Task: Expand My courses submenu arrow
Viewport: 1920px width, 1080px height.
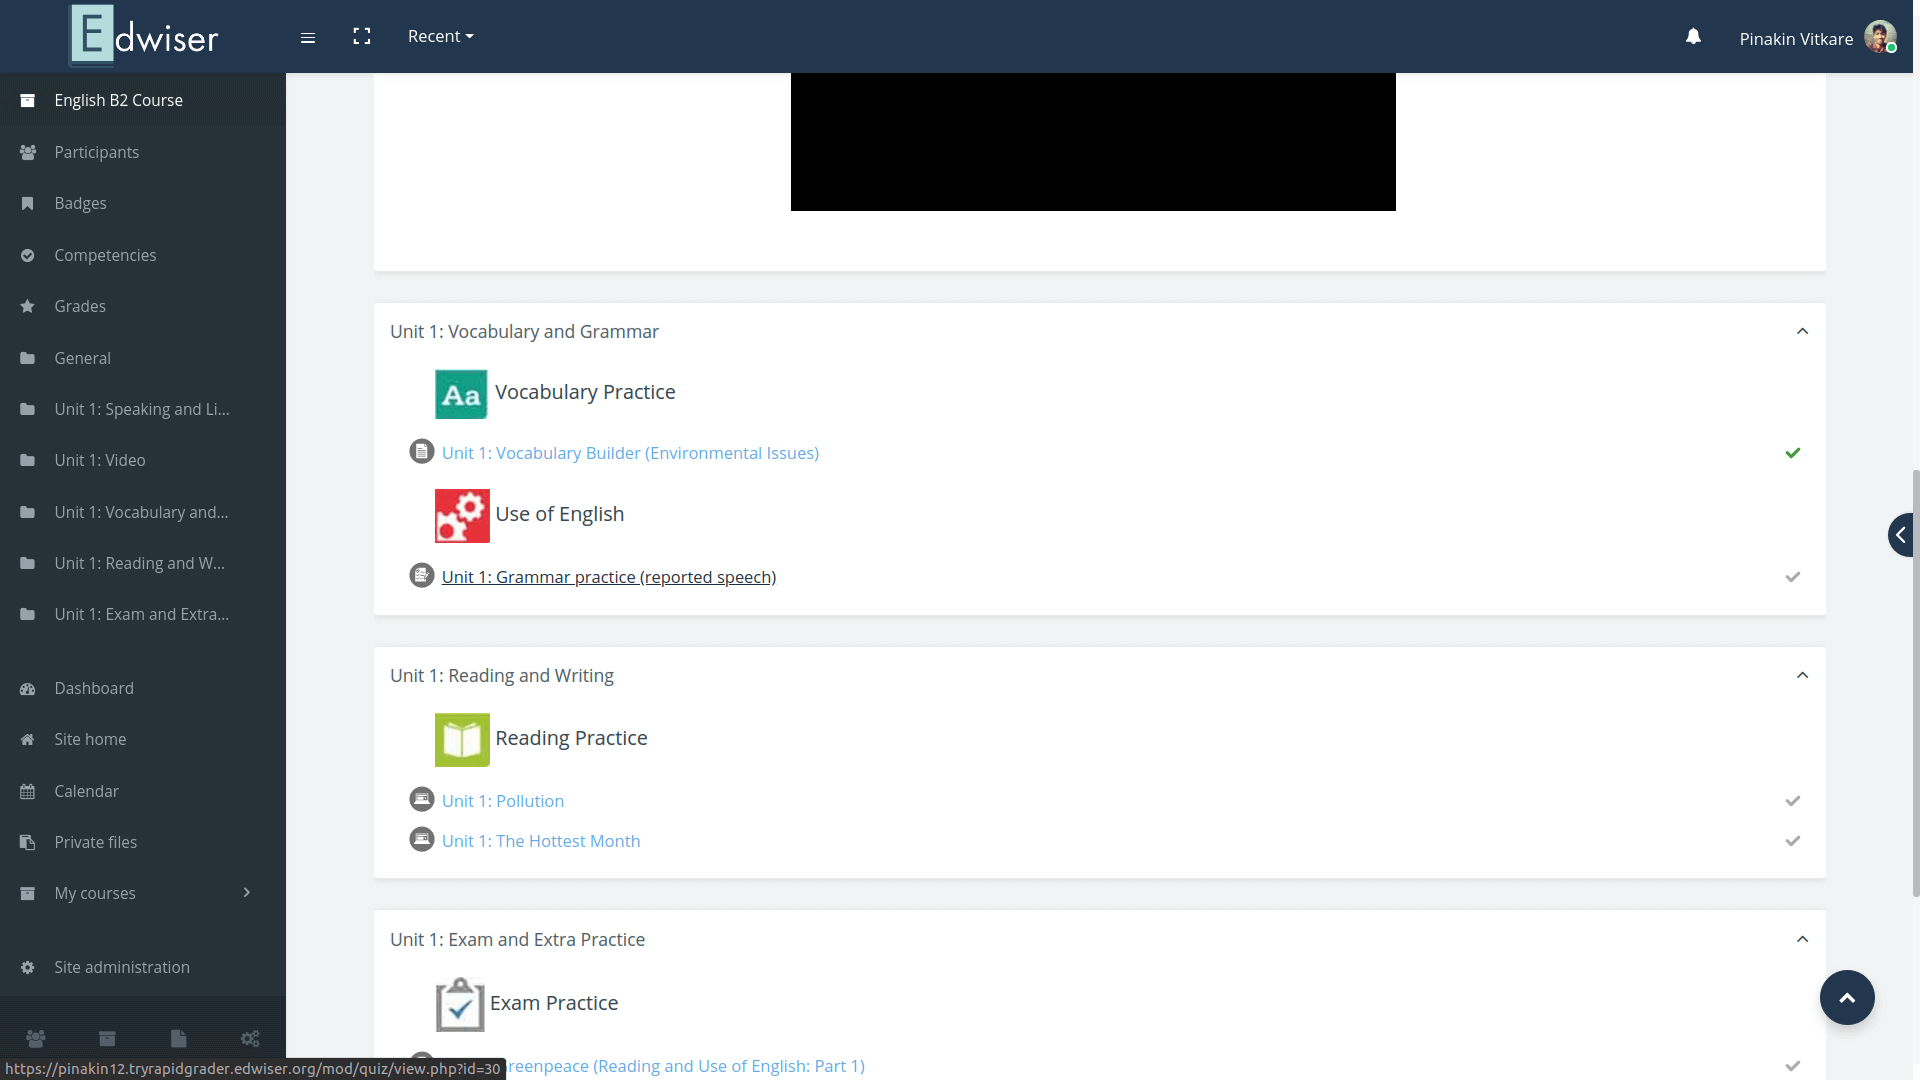Action: click(246, 892)
